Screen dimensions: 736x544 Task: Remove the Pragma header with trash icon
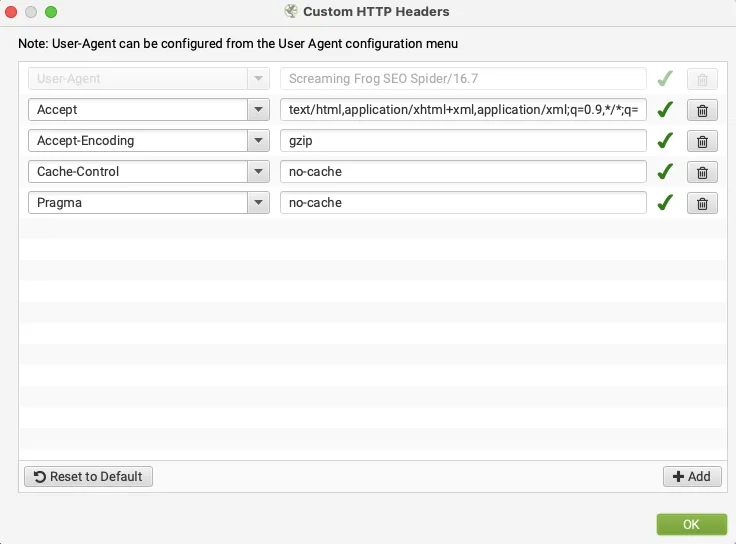[x=702, y=203]
